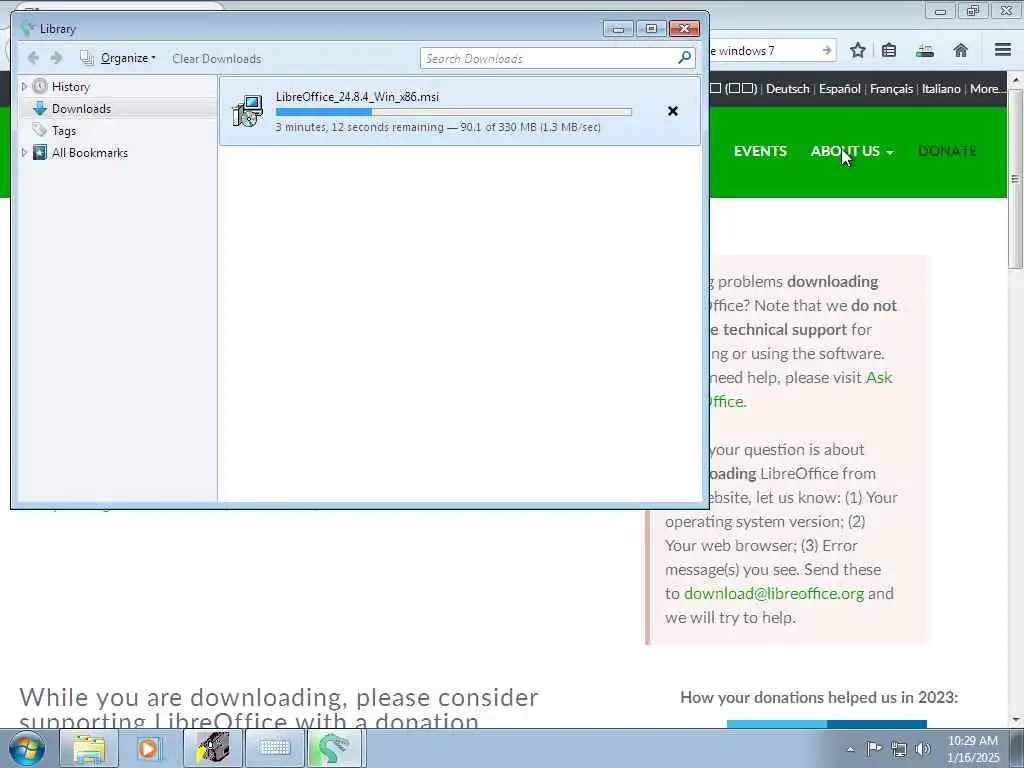Image resolution: width=1024 pixels, height=768 pixels.
Task: Click the go arrow in the search bar
Action: 827,50
